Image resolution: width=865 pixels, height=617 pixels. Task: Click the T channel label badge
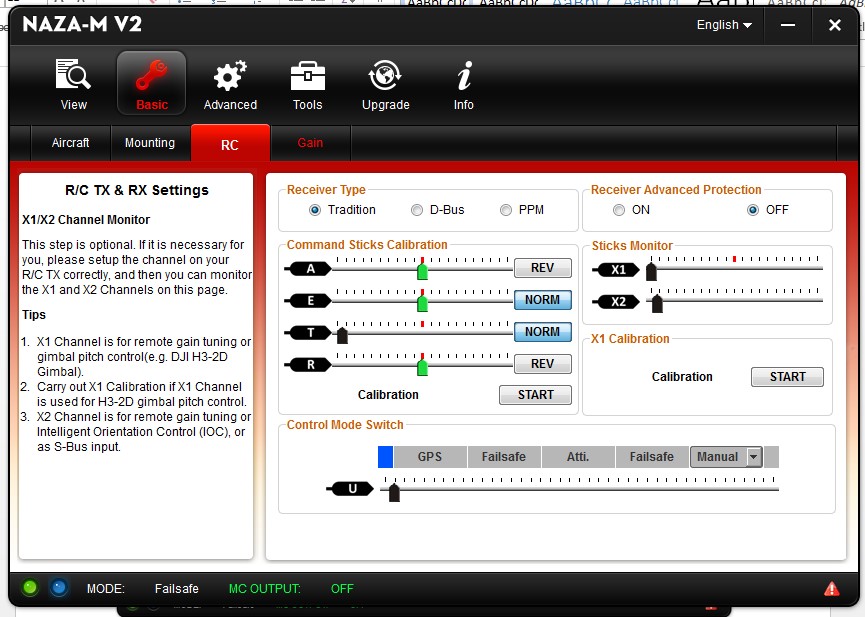[x=308, y=333]
